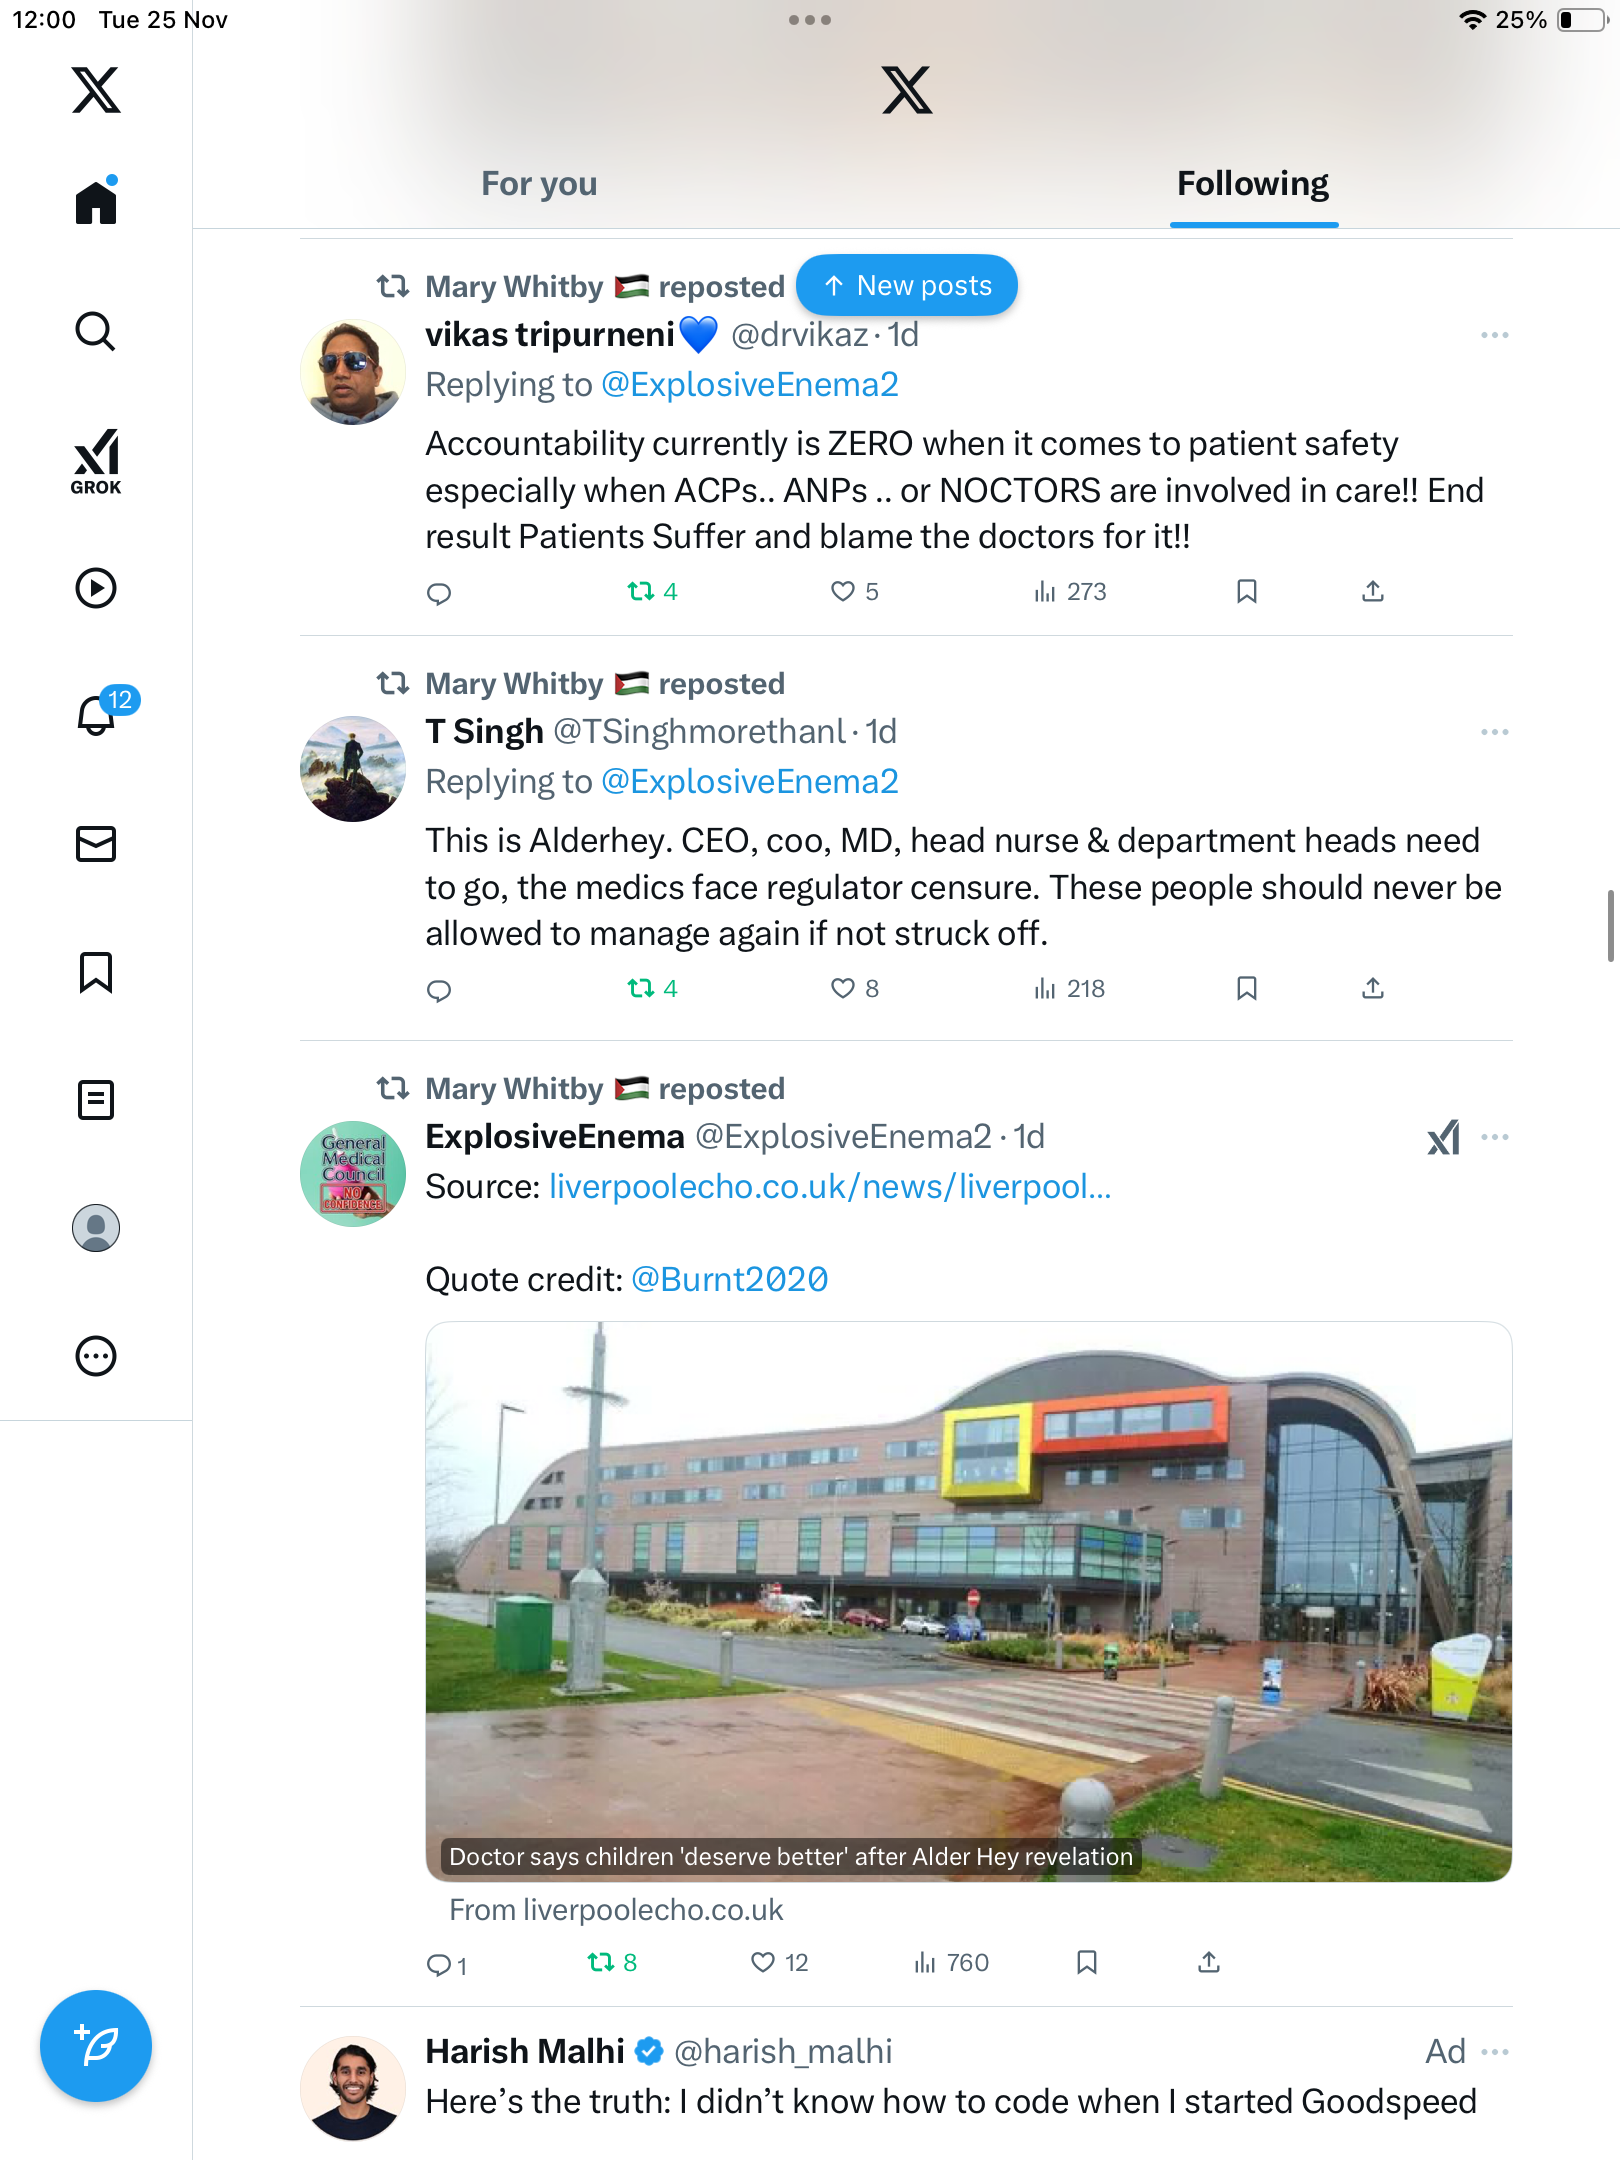Open the video play icon in sidebar

pos(96,588)
